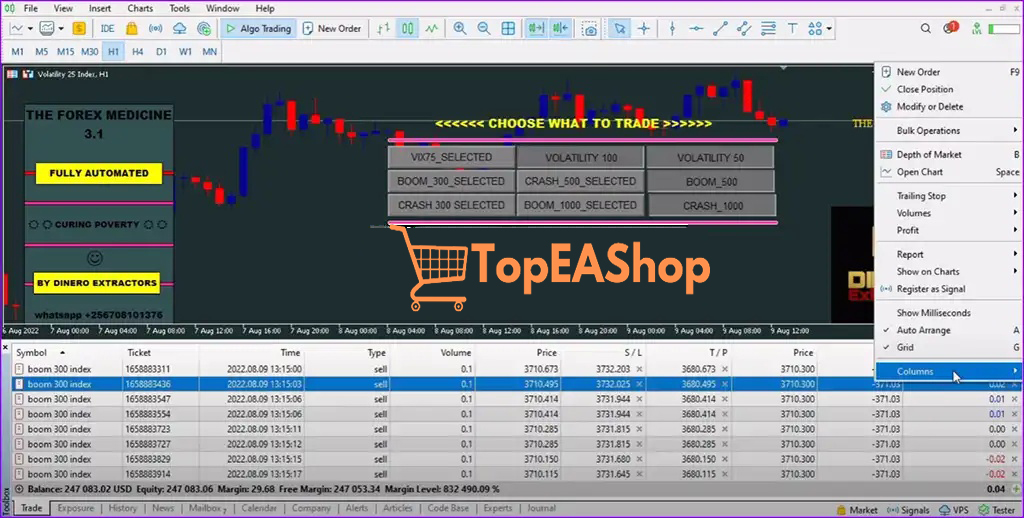Expand the Trailing Stop submenu
The height and width of the screenshot is (518, 1024).
pyautogui.click(x=948, y=196)
